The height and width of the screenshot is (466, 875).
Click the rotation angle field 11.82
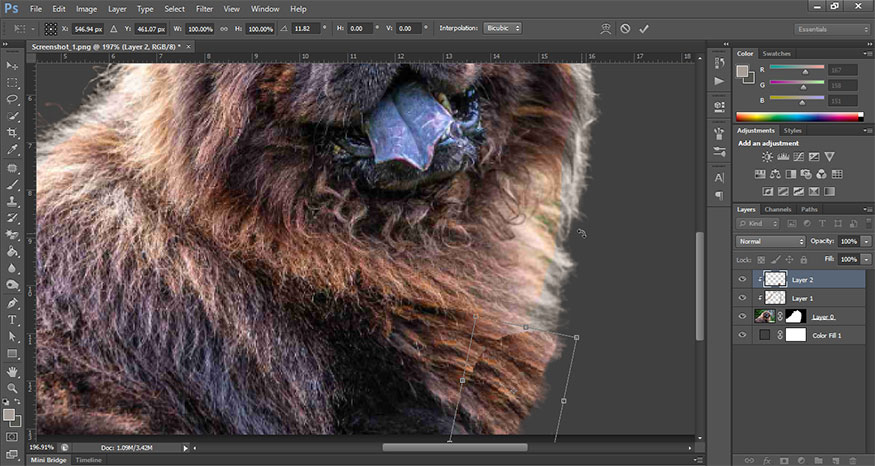click(306, 28)
